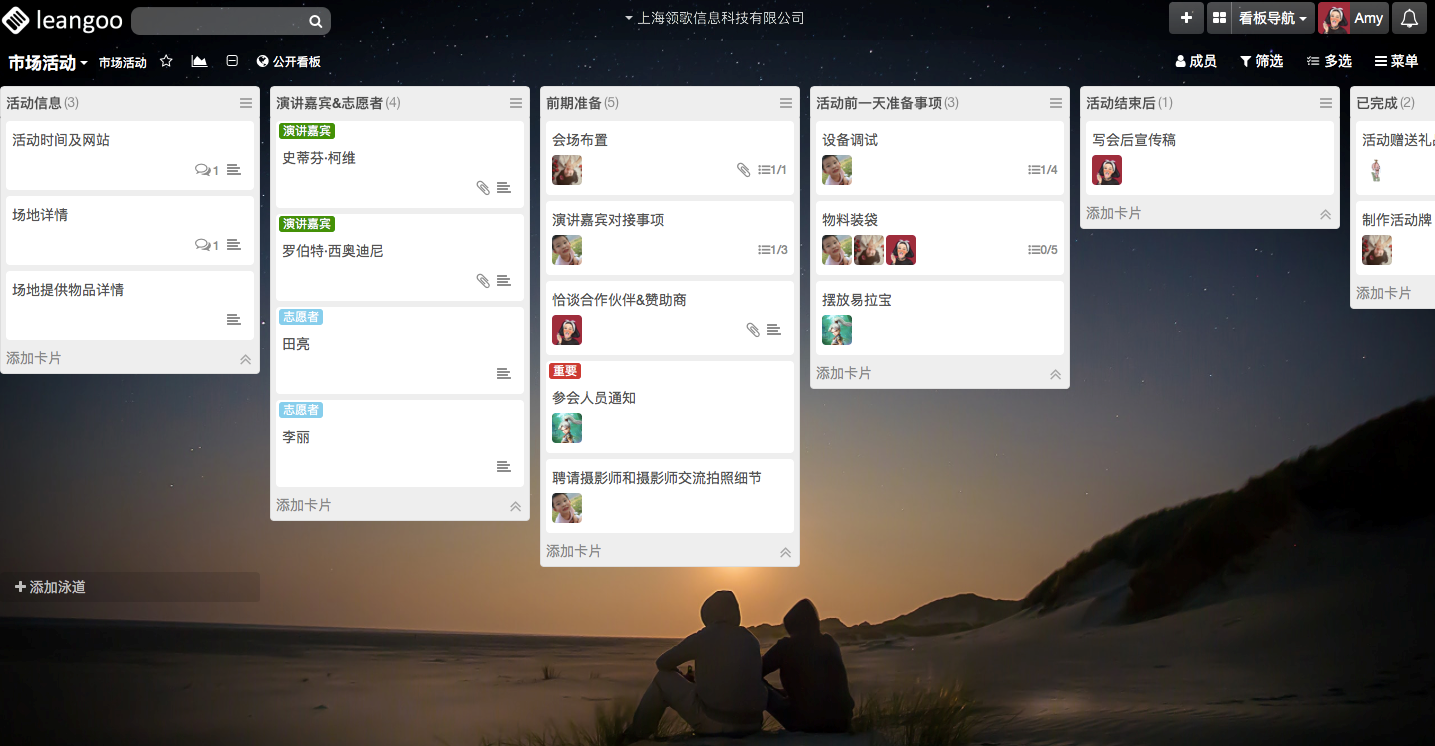The width and height of the screenshot is (1435, 746).
Task: Click the red 重要 label on card
Action: pos(564,371)
